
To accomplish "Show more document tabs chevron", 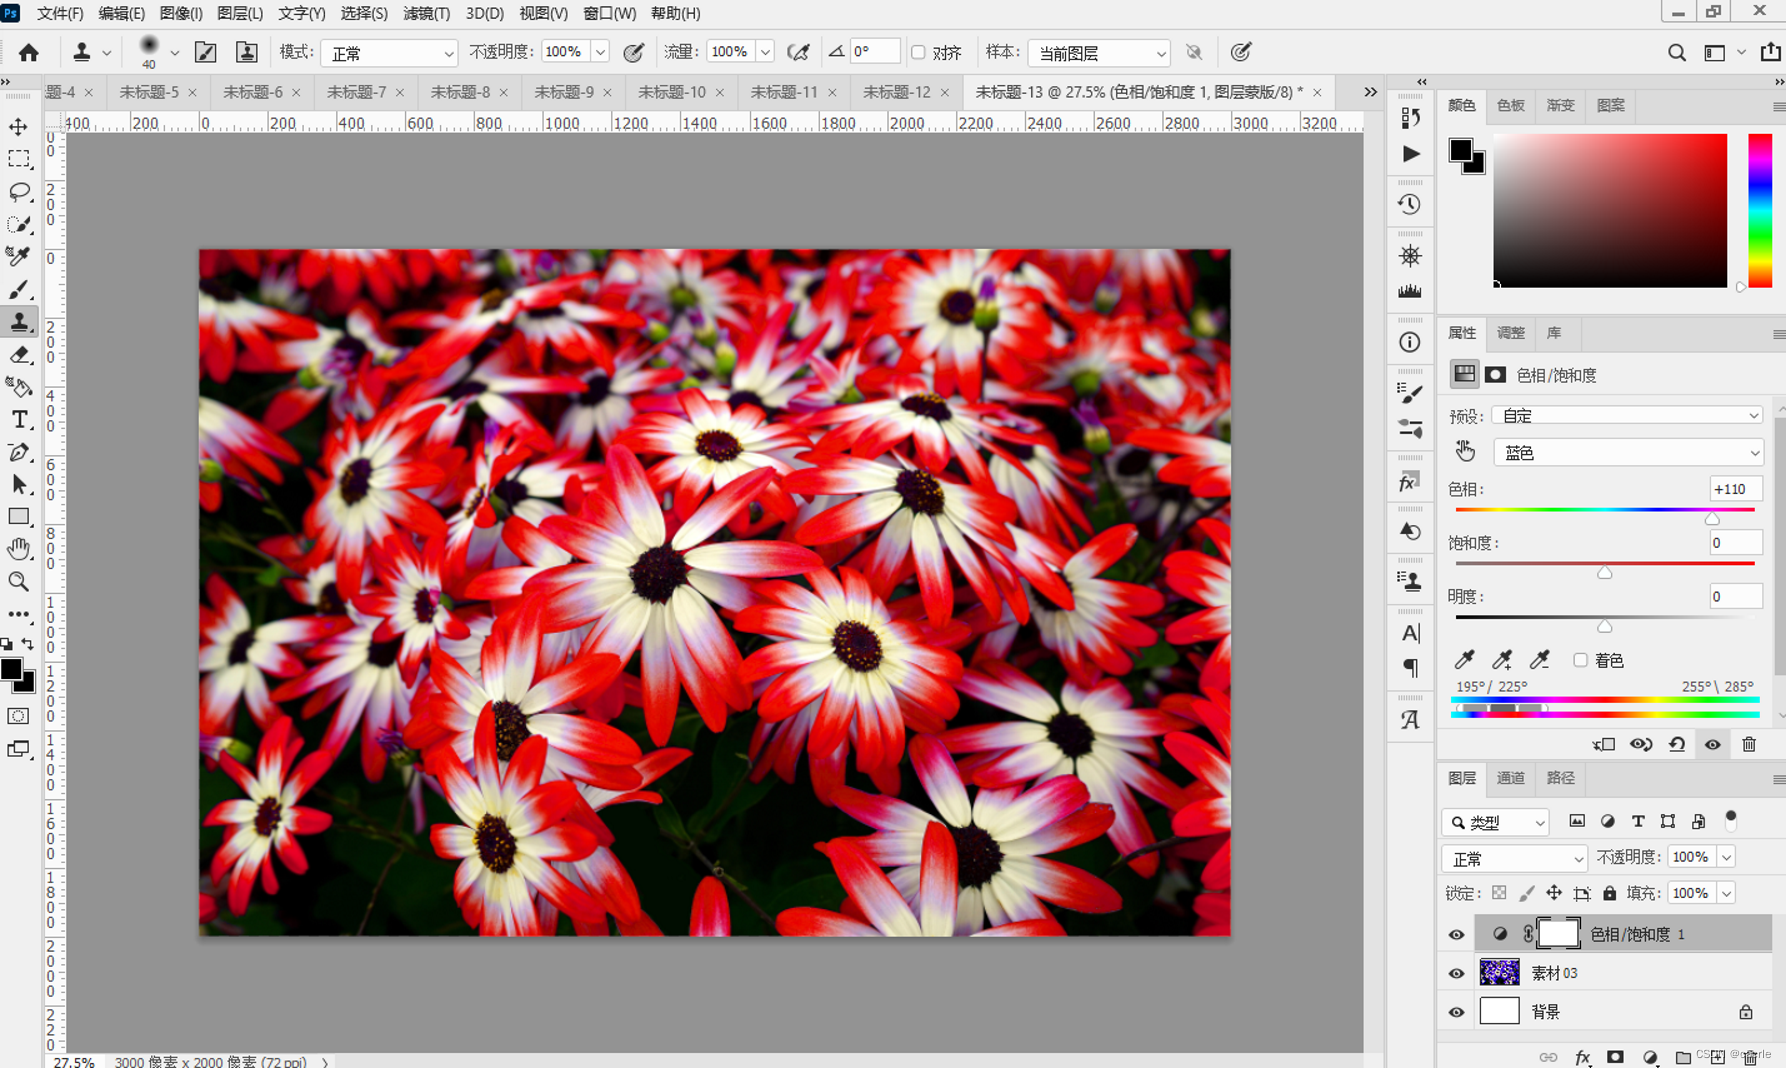I will tap(1371, 92).
